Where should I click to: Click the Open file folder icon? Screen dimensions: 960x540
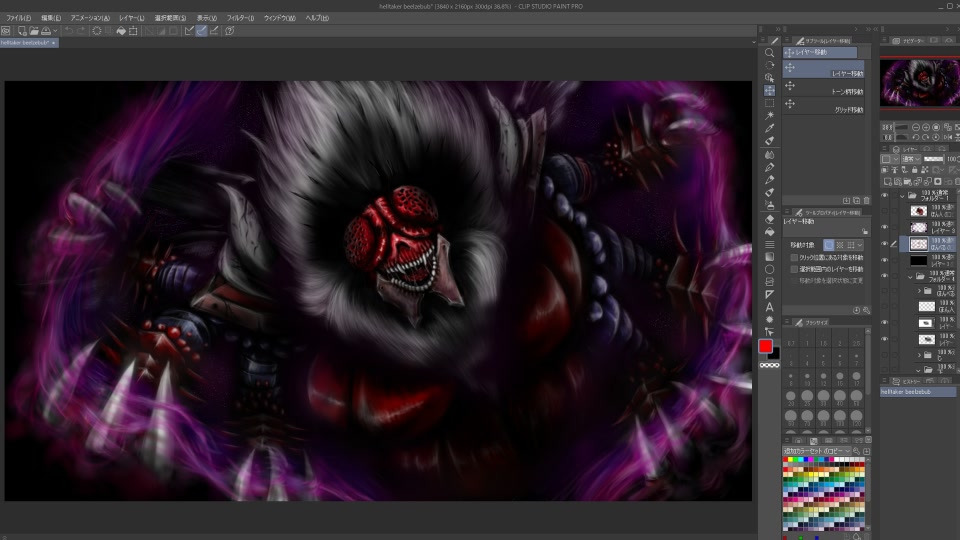coord(34,31)
